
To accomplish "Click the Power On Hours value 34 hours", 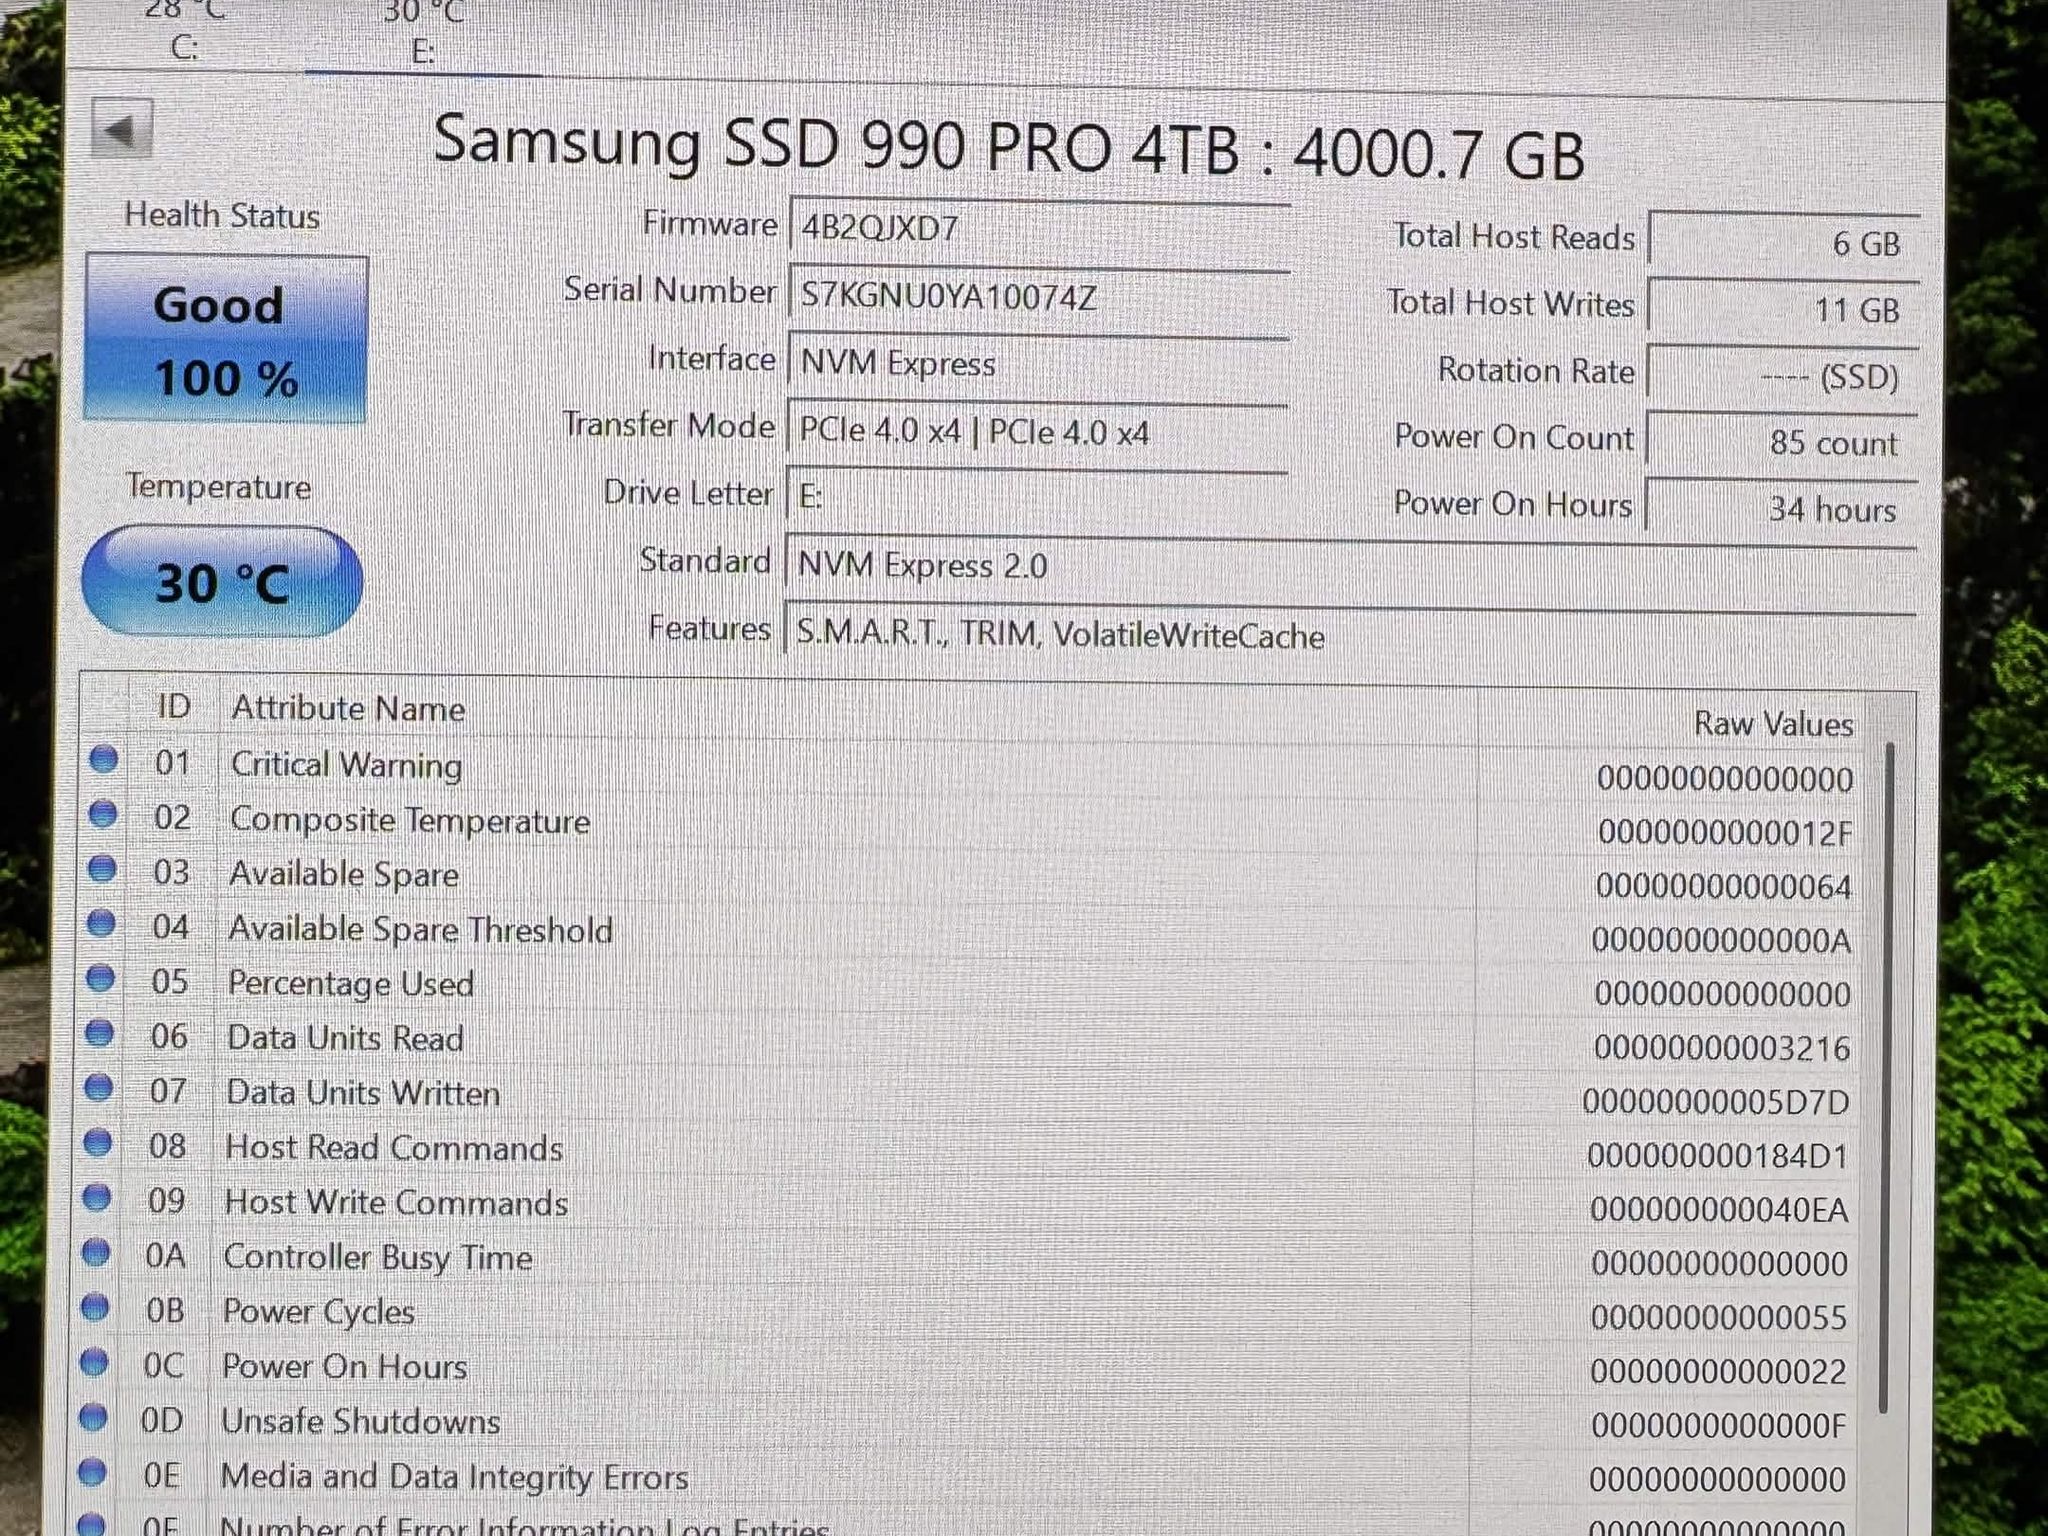I will [1782, 510].
